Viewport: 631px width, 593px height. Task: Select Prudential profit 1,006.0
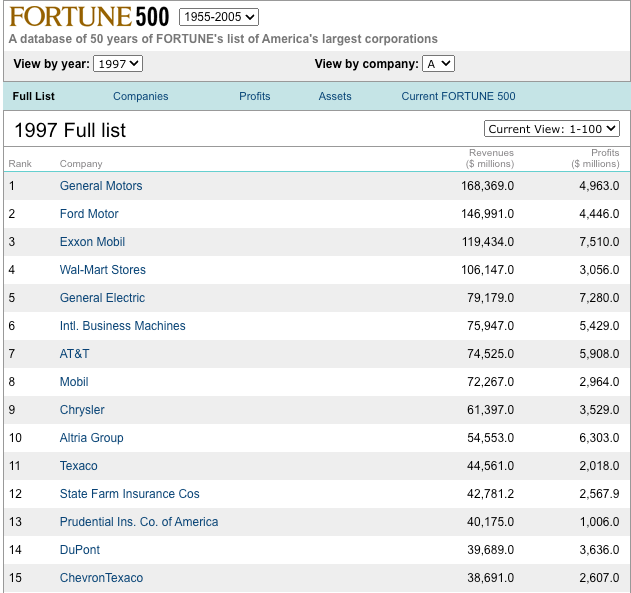pos(600,522)
